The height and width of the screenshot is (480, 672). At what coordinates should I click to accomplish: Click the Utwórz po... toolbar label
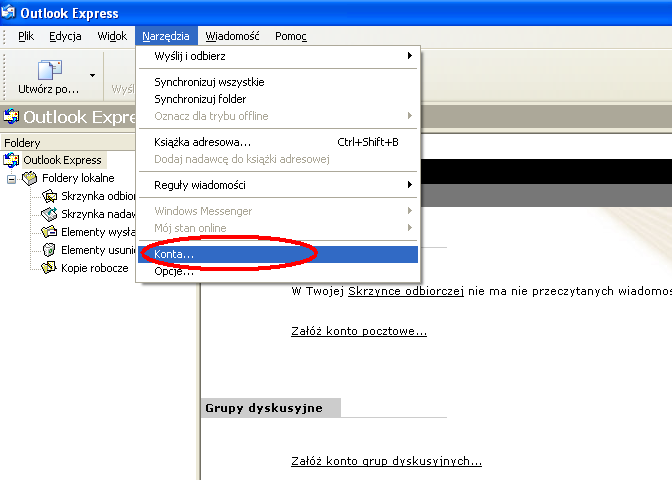pyautogui.click(x=48, y=90)
